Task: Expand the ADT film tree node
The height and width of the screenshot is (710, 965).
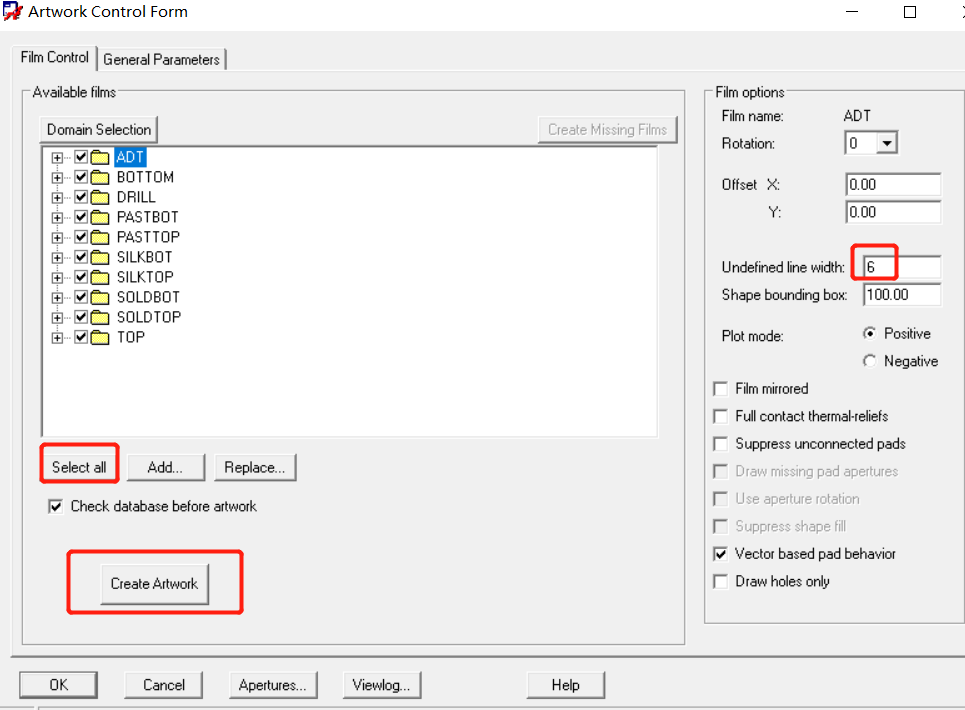Action: 57,158
